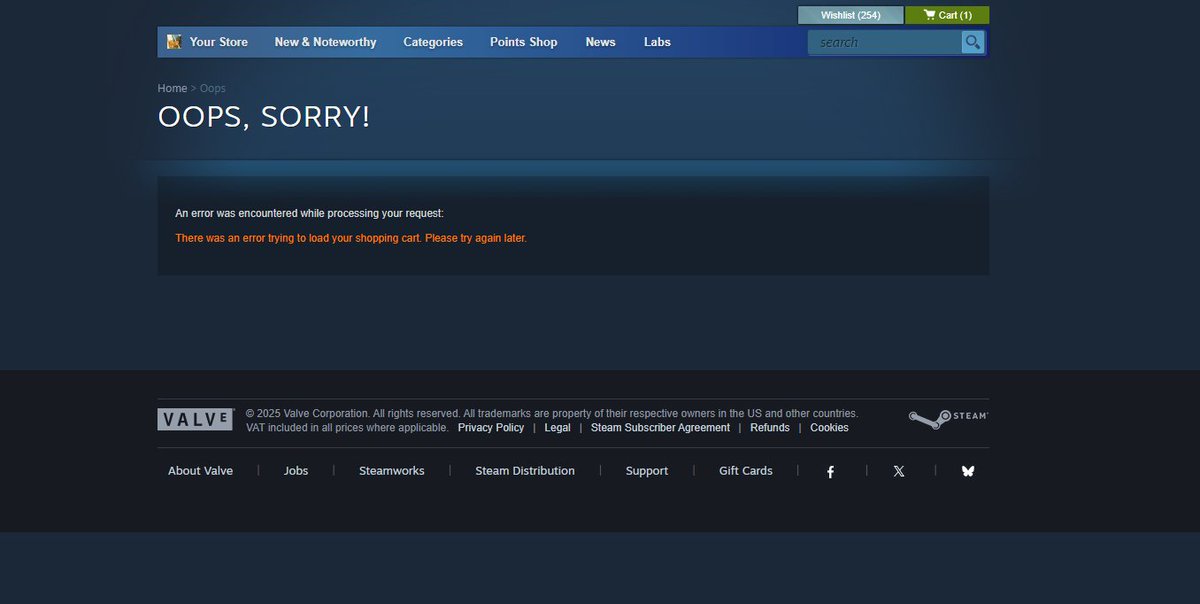The image size is (1200, 604).
Task: Go to the News tab
Action: tap(600, 42)
